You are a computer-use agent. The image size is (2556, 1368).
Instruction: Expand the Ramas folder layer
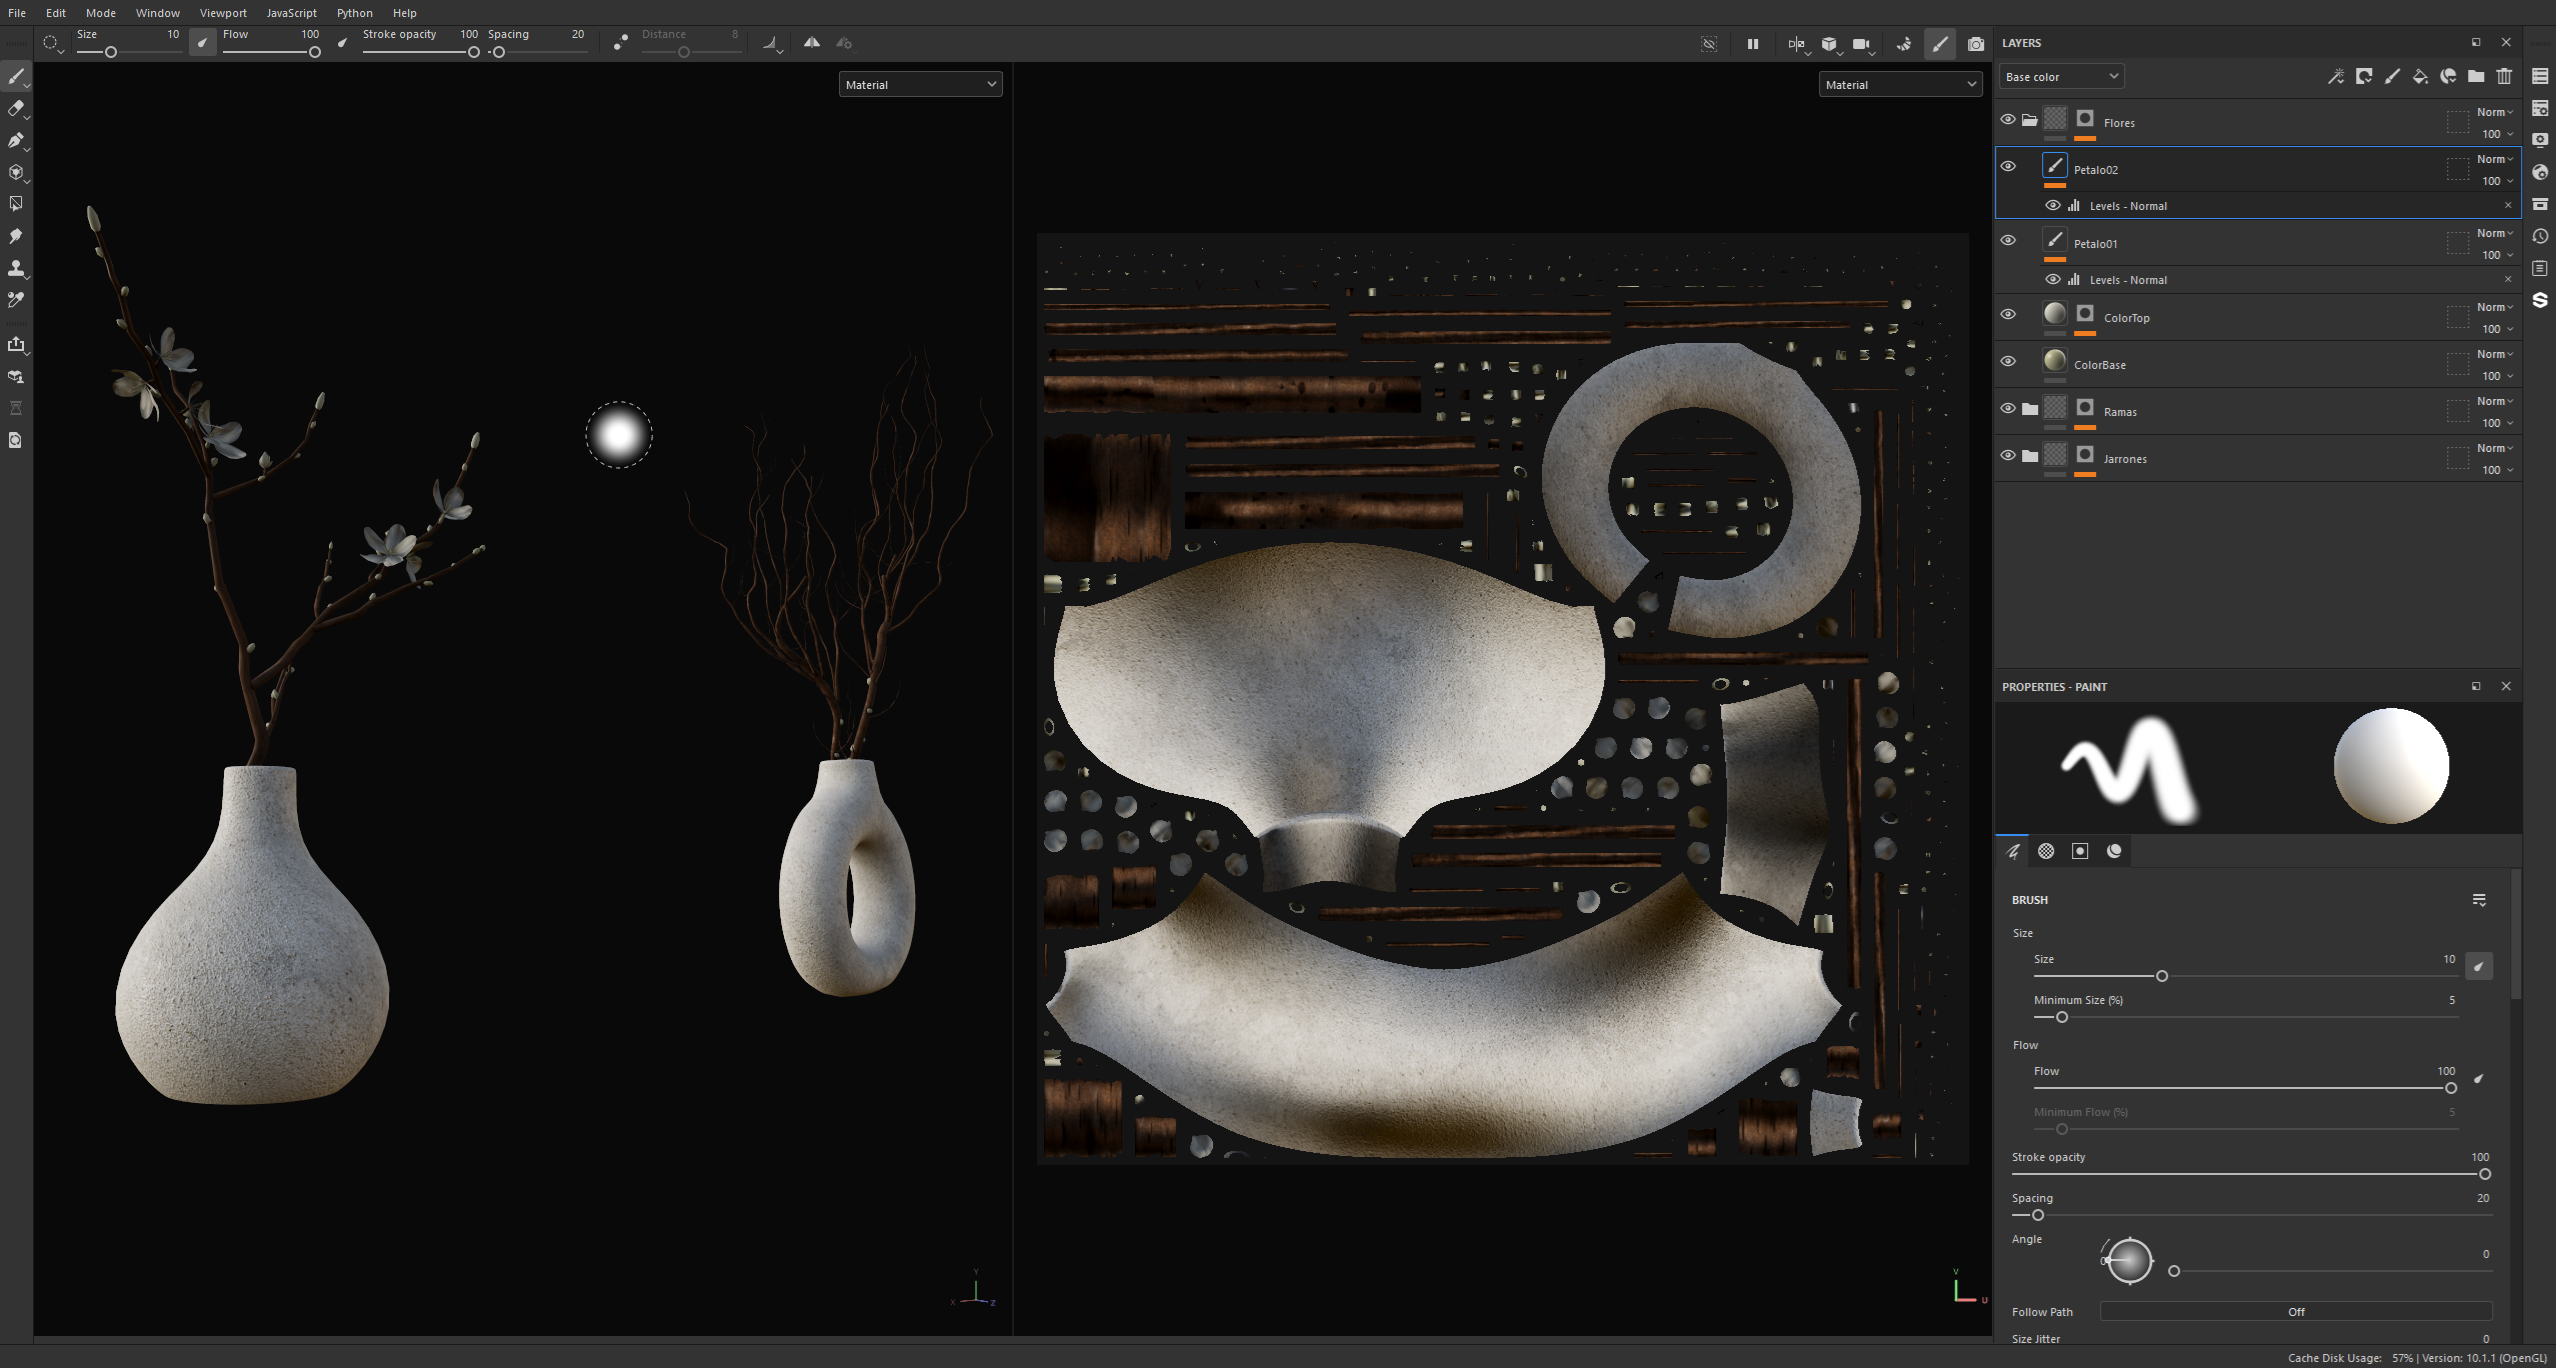(x=2030, y=409)
